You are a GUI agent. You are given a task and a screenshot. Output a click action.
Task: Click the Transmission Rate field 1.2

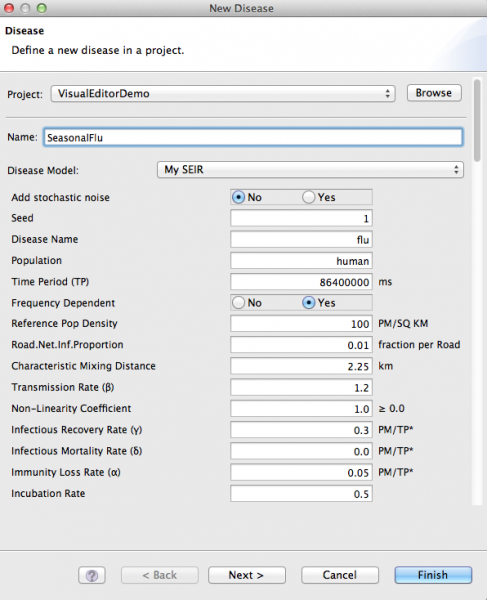point(301,388)
